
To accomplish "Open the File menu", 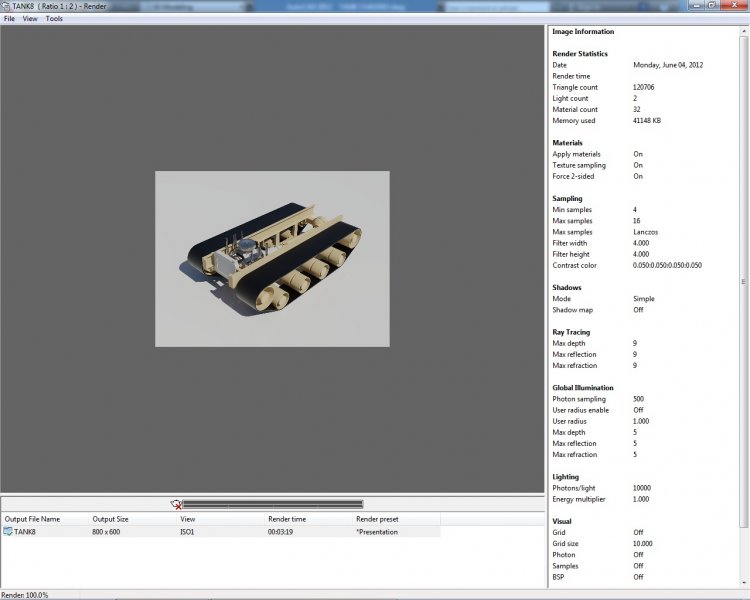I will (x=9, y=19).
